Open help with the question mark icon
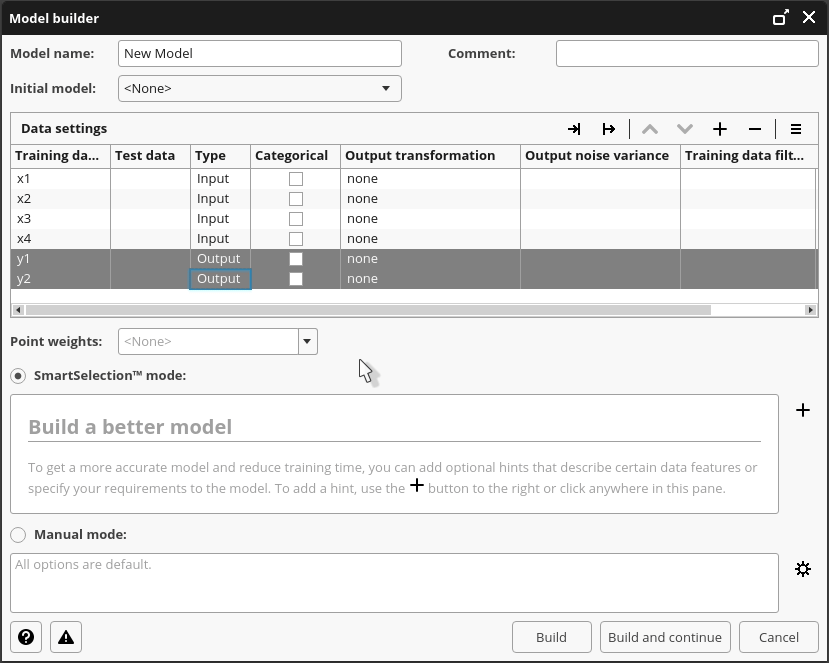This screenshot has width=829, height=663. coord(26,637)
